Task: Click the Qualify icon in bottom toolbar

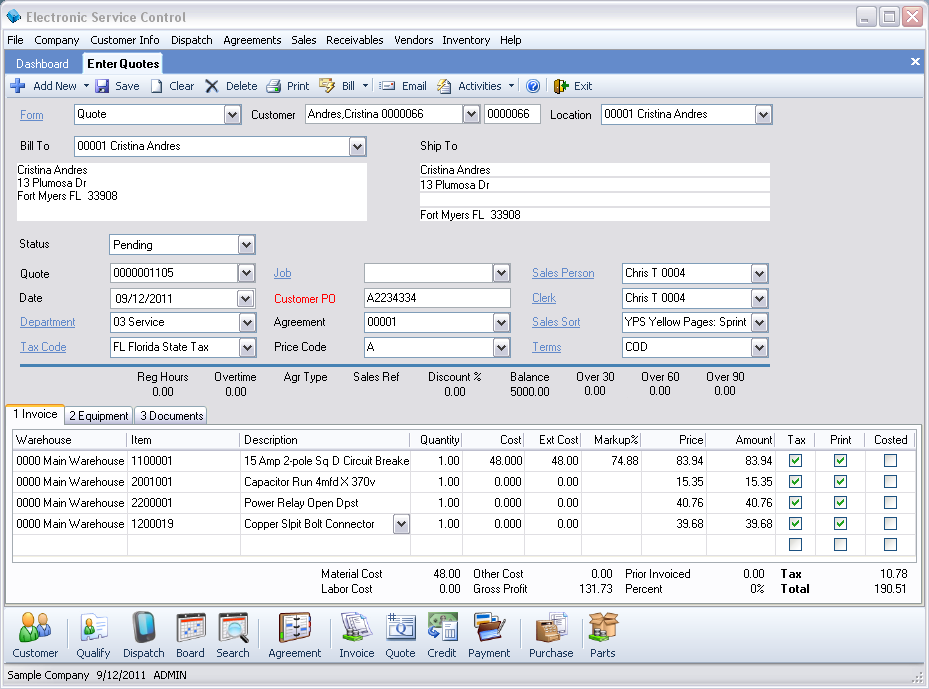Action: click(x=93, y=634)
